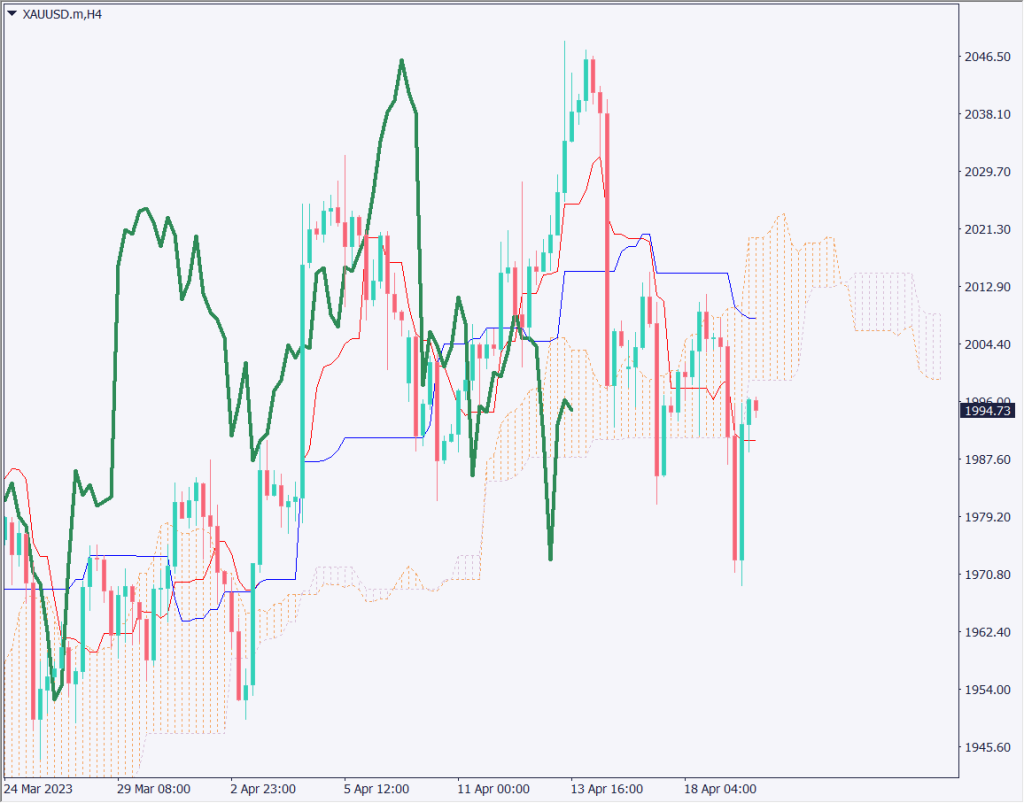This screenshot has height=803, width=1024.
Task: Click the orange cloud at far right edge
Action: point(932,346)
